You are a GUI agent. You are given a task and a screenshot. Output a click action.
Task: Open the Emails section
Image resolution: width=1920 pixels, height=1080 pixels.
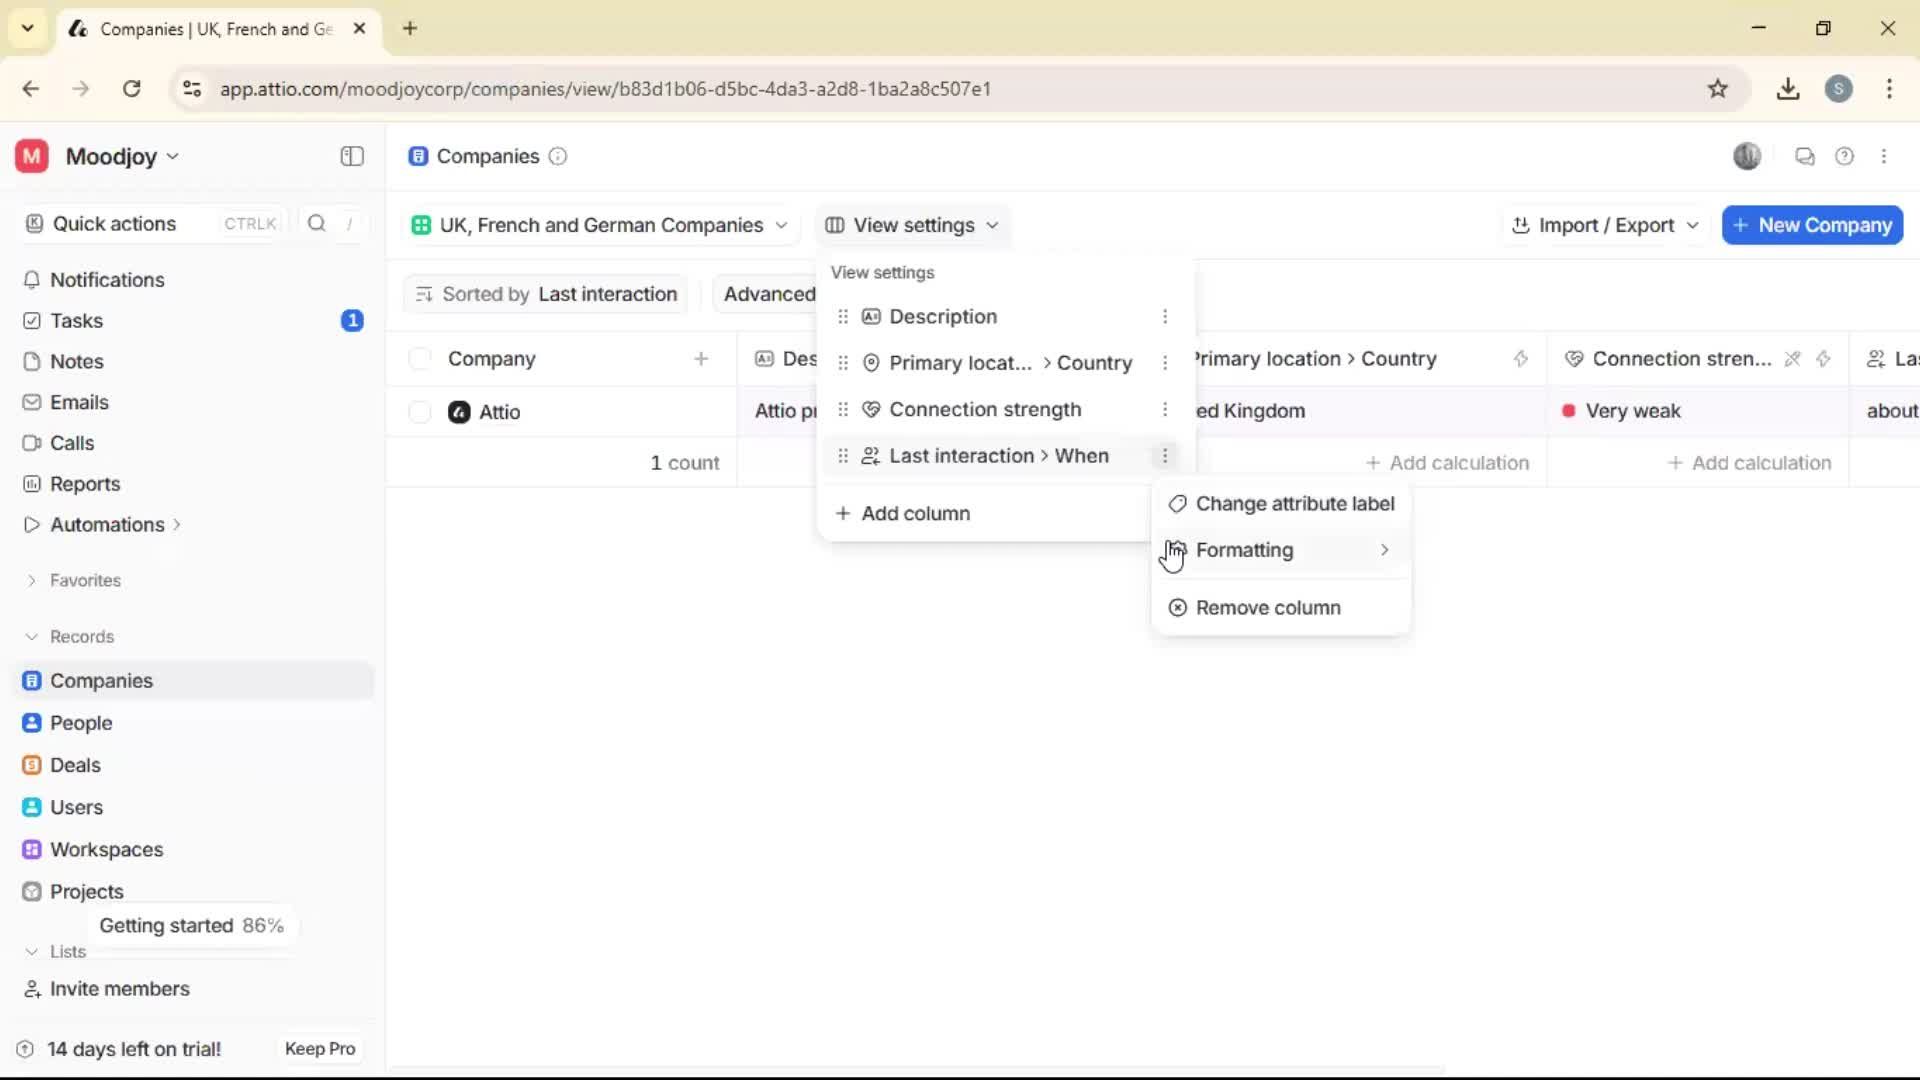tap(79, 402)
